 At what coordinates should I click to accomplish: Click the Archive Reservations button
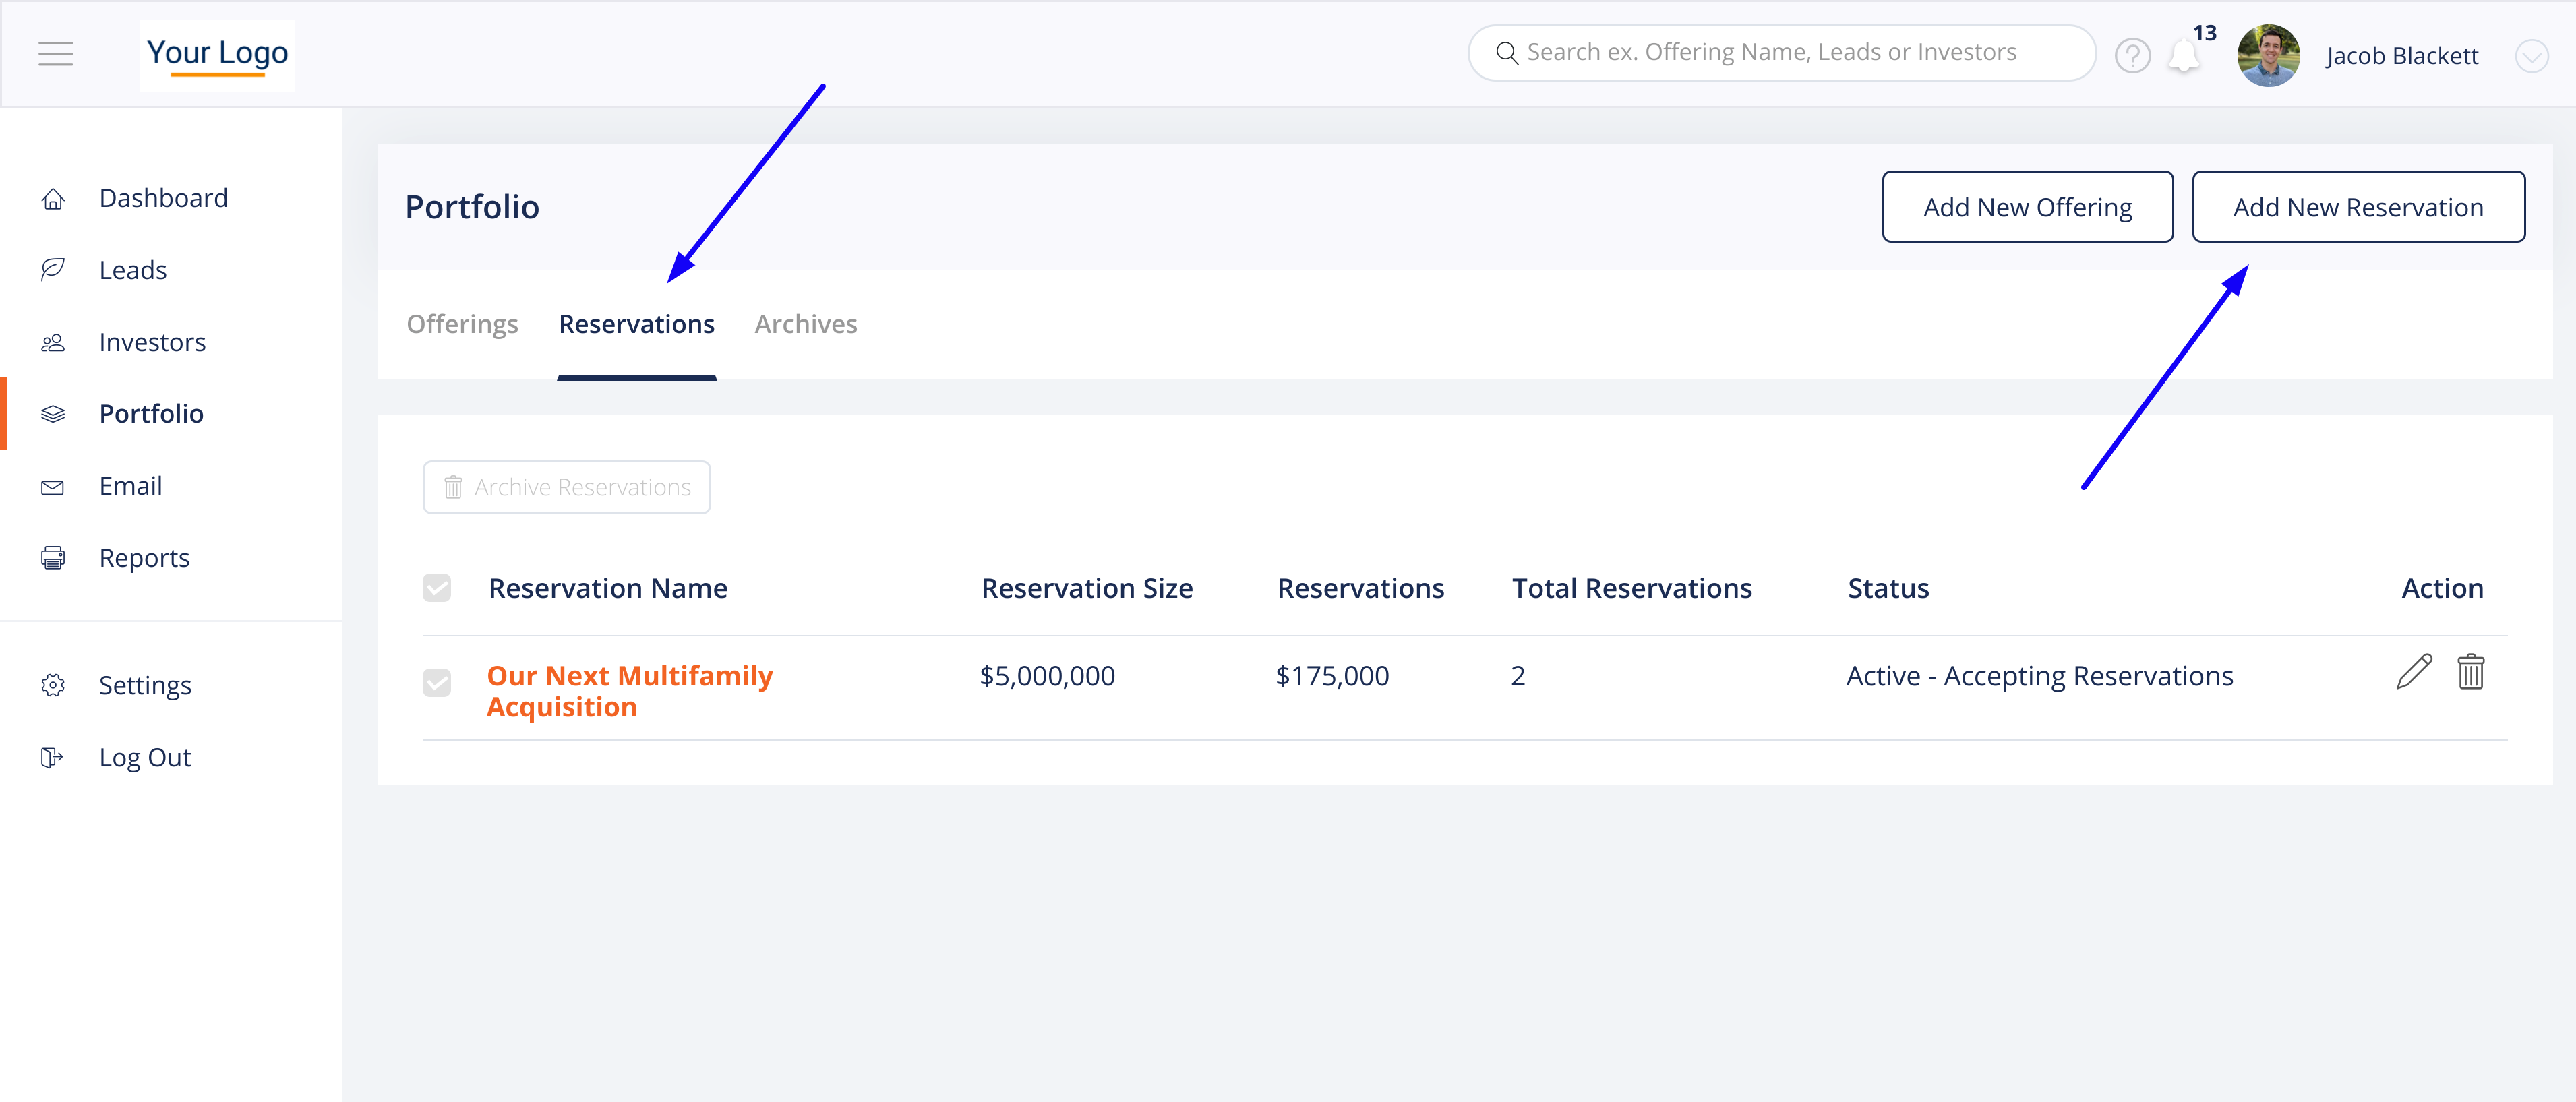click(x=566, y=487)
